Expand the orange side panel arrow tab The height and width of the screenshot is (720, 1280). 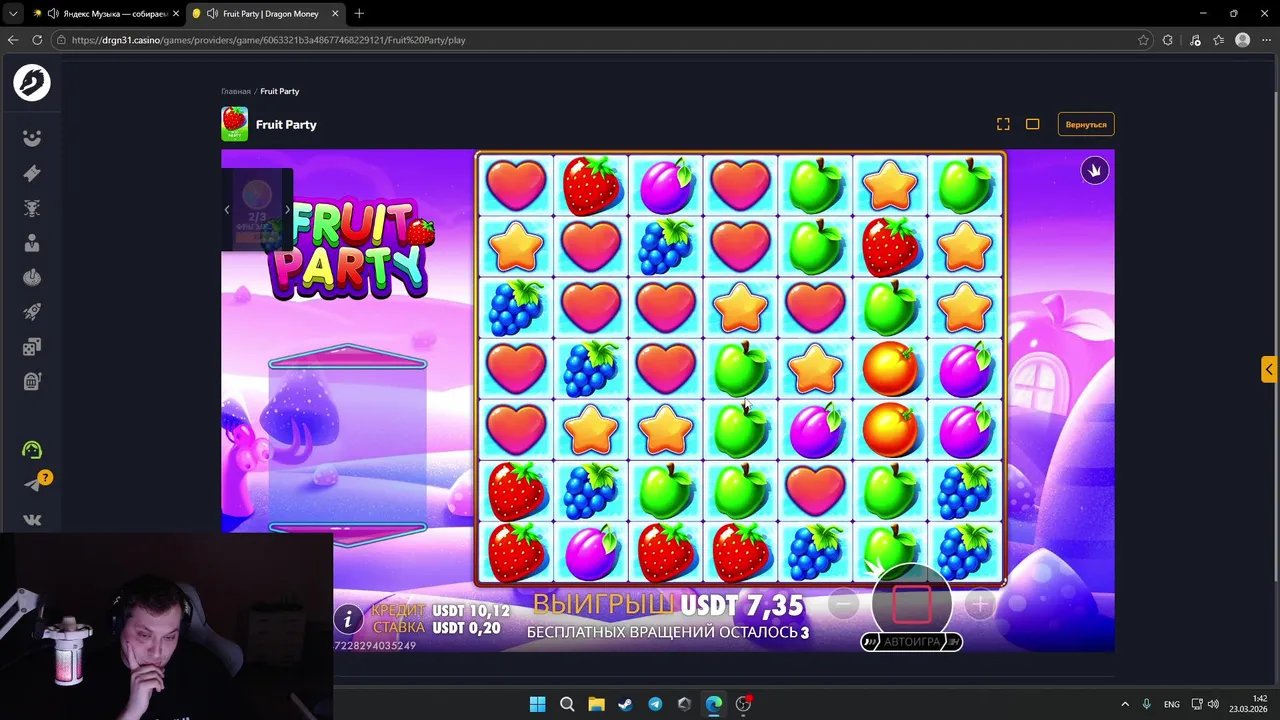coord(1269,369)
